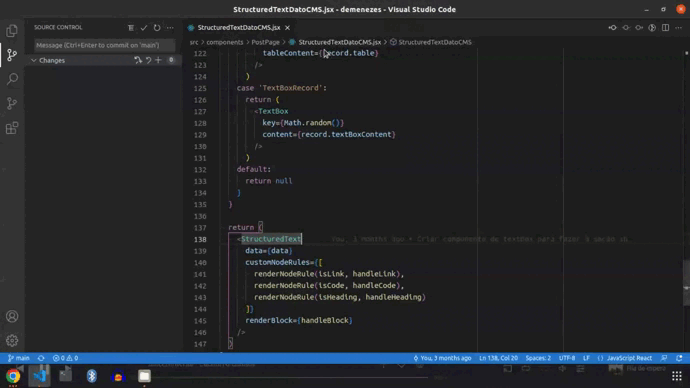The image size is (690, 388).
Task: Click the Visual Studio Code dock icon
Action: coord(39,376)
